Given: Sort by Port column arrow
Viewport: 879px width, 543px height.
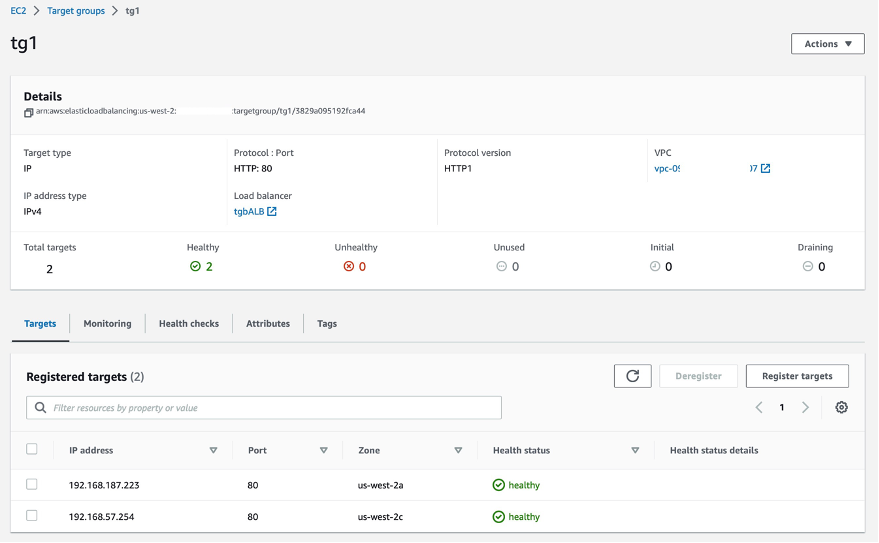Looking at the screenshot, I should pos(323,451).
